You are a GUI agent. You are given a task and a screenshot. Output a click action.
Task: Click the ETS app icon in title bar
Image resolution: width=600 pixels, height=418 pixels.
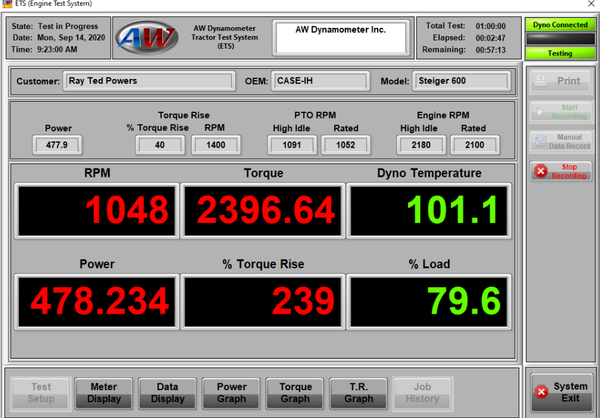(x=7, y=6)
